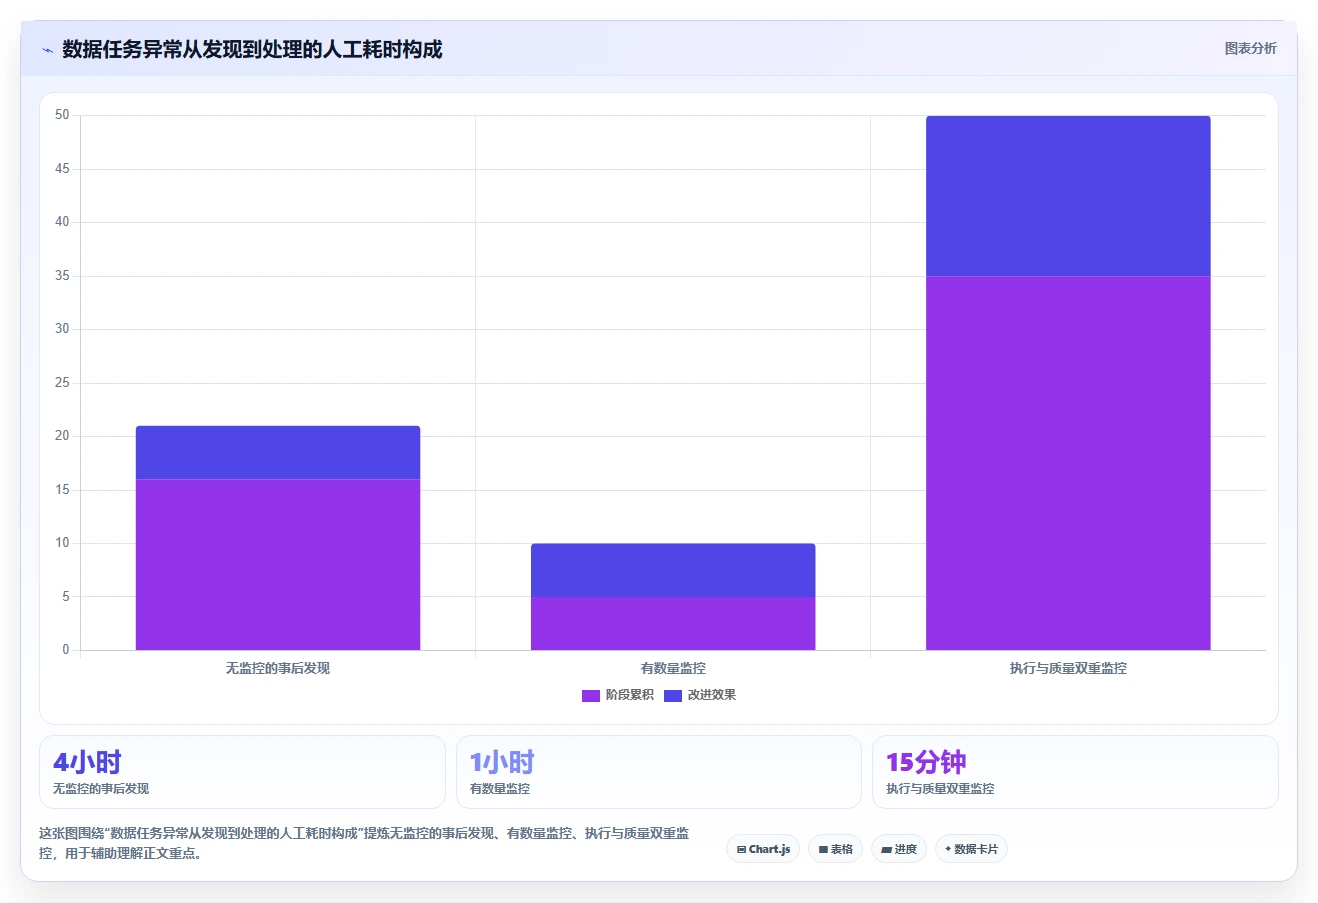The width and height of the screenshot is (1318, 903).
Task: Click the axis label 无监控的事后发现
Action: point(278,668)
